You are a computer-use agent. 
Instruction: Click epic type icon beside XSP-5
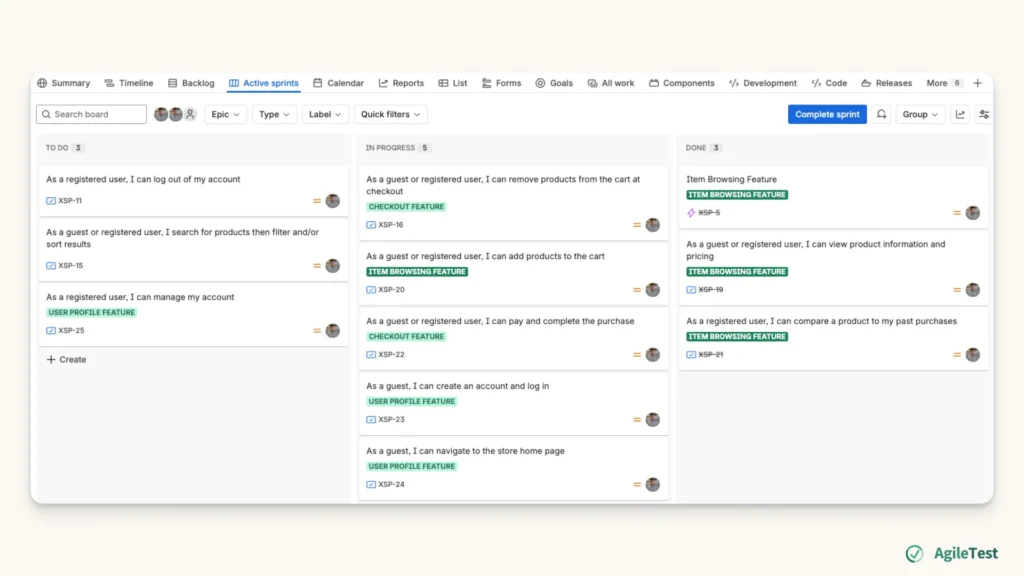[691, 213]
